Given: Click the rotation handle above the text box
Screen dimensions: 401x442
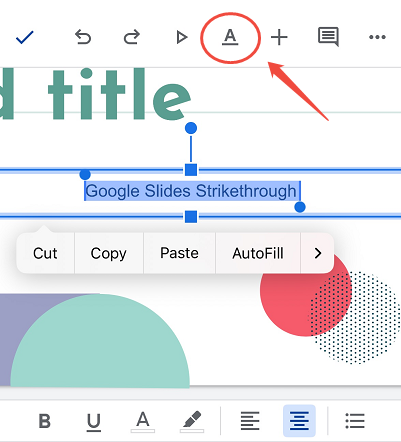Looking at the screenshot, I should click(191, 128).
